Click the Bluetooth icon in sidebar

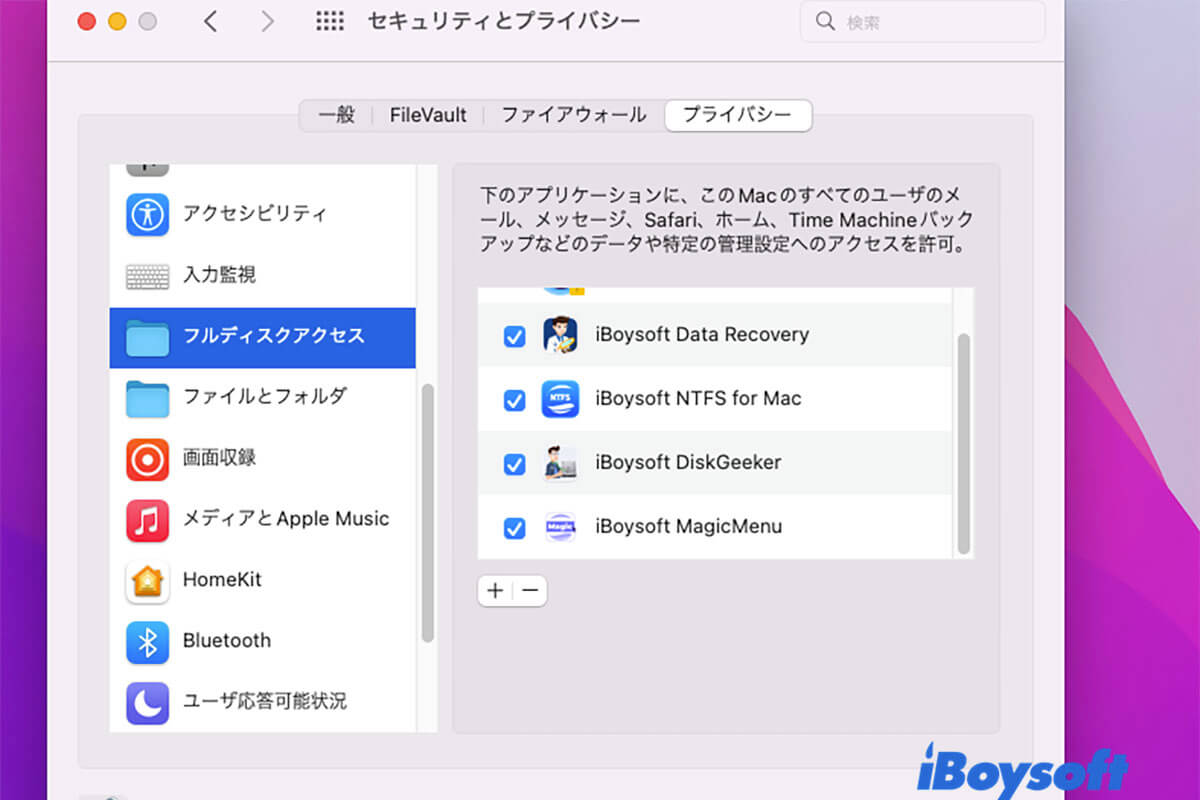pos(147,642)
